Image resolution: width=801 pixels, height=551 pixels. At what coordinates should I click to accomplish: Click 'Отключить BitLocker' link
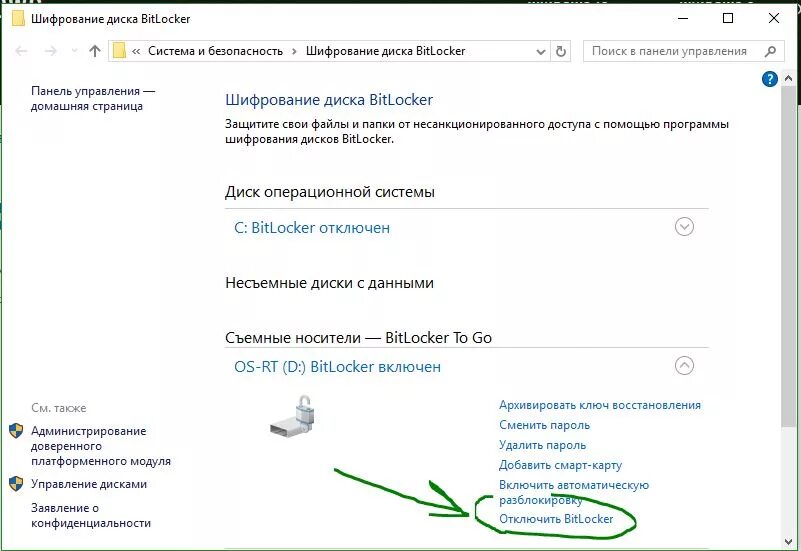[x=556, y=519]
